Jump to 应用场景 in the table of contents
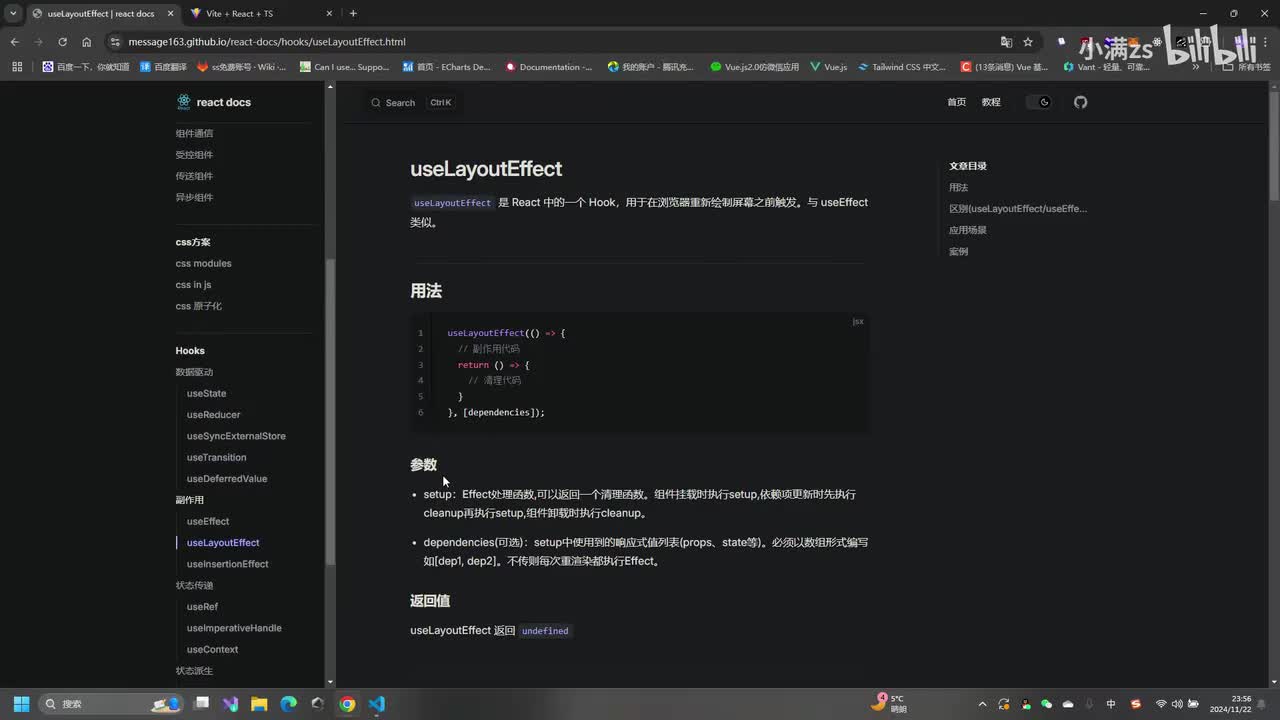This screenshot has height=720, width=1280. [968, 230]
